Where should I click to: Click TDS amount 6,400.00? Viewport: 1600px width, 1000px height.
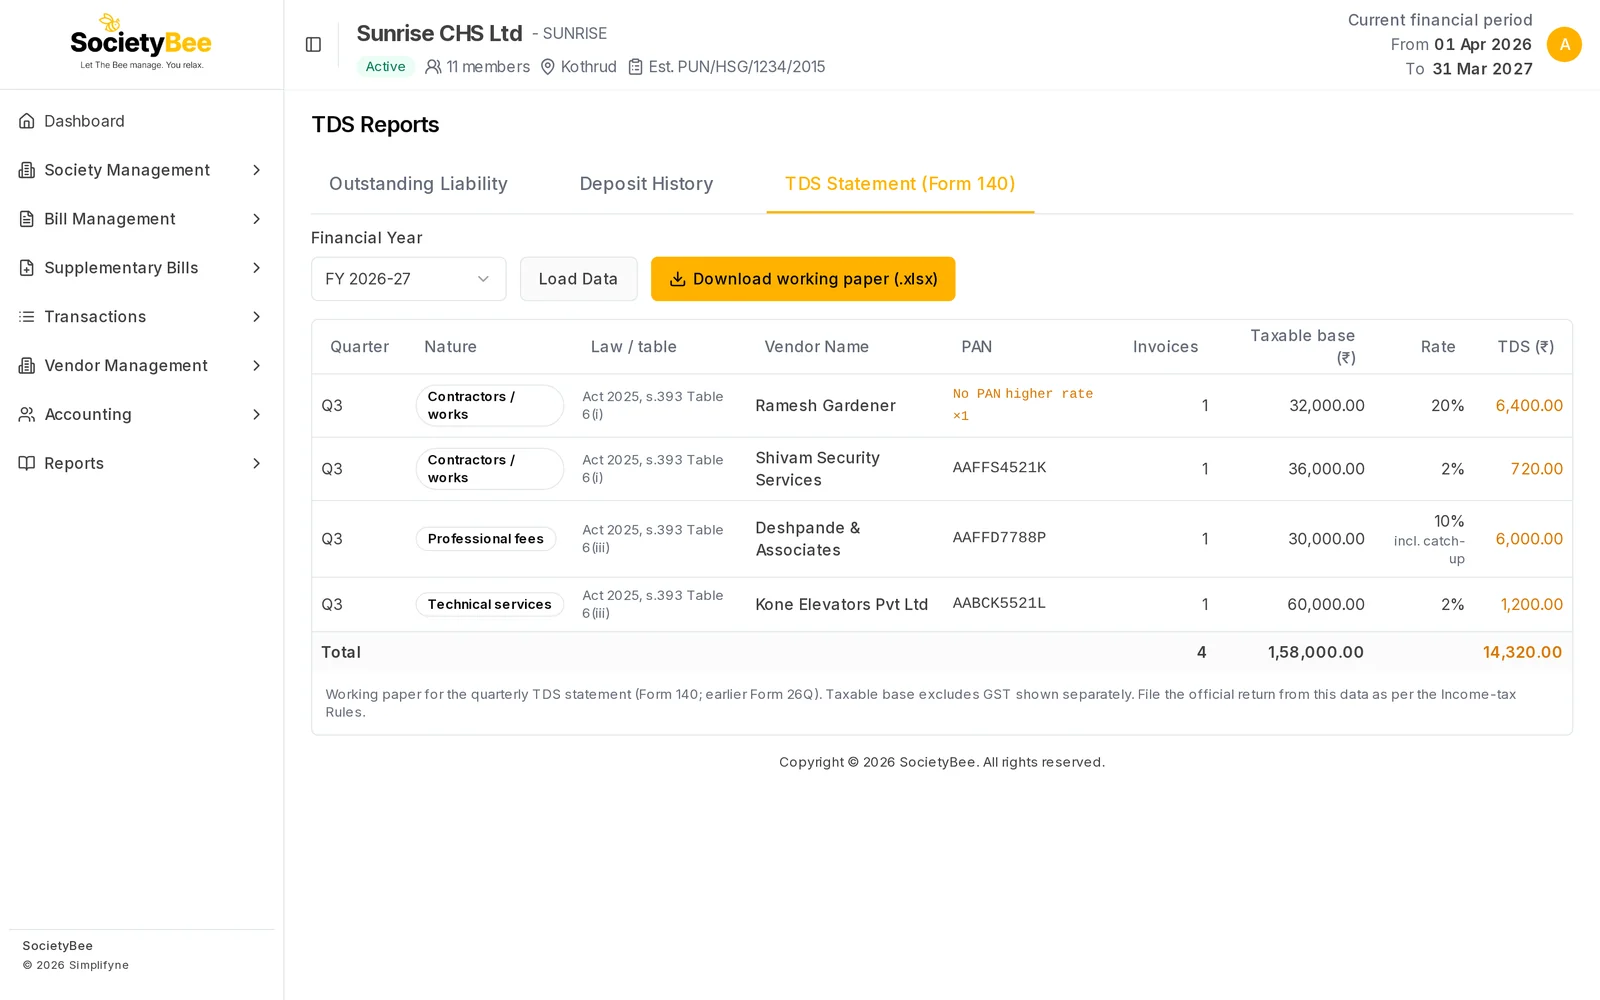click(1529, 406)
